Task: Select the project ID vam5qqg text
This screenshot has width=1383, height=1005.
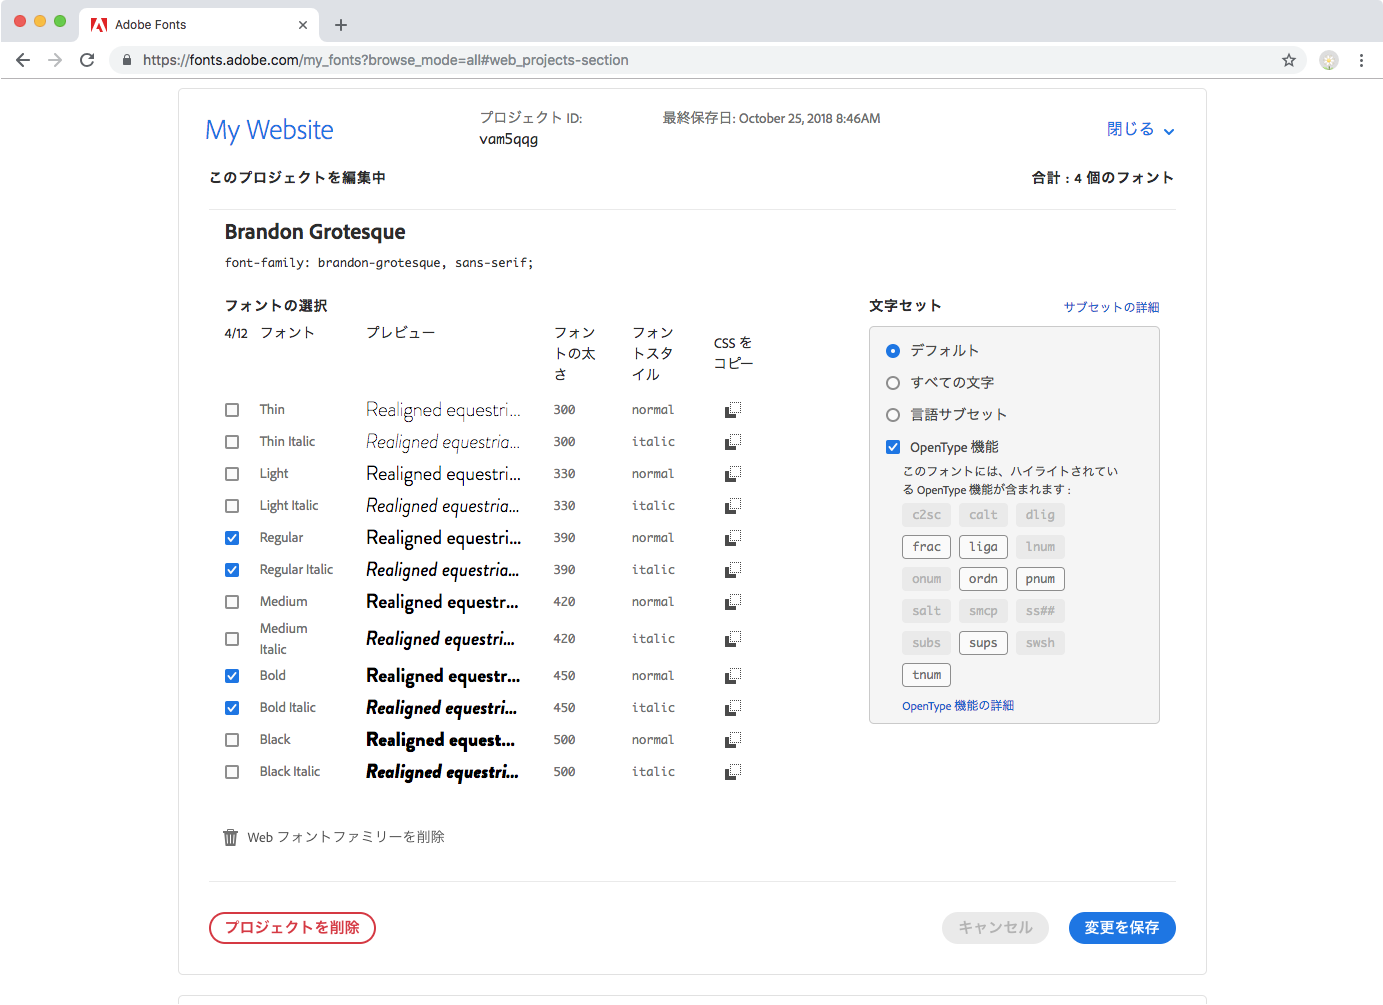Action: (509, 139)
